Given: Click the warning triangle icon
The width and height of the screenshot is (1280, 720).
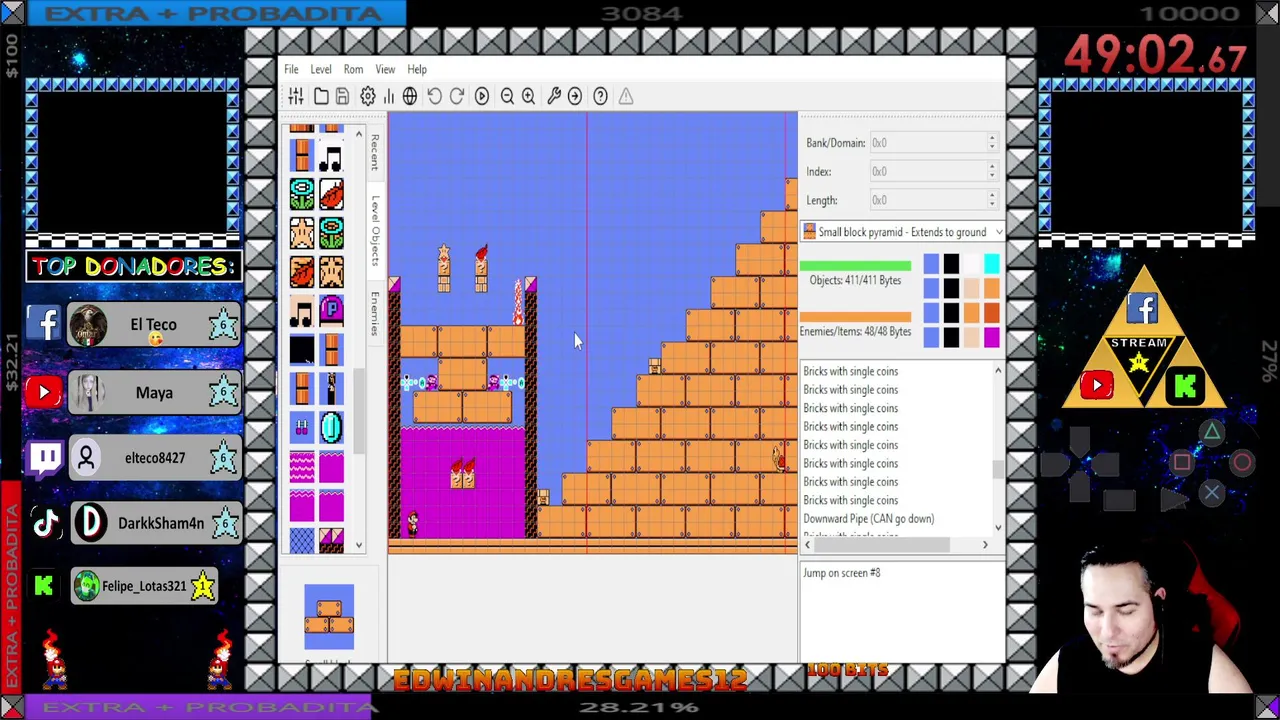Looking at the screenshot, I should [x=626, y=96].
